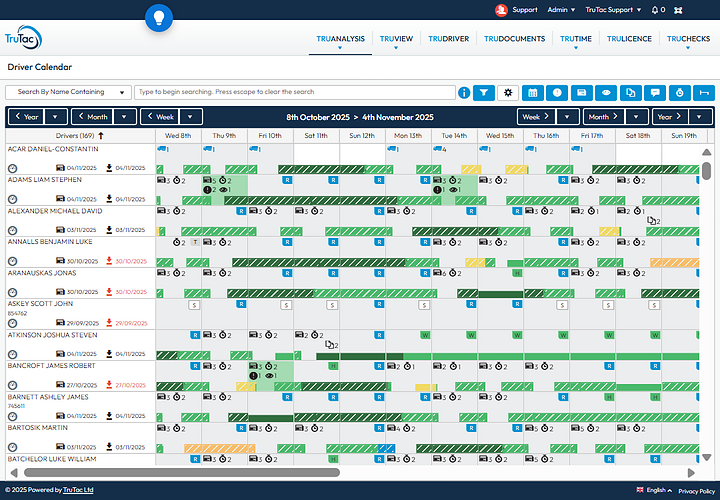Image resolution: width=720 pixels, height=500 pixels.
Task: Open the TRUTIME menu
Action: click(x=576, y=39)
